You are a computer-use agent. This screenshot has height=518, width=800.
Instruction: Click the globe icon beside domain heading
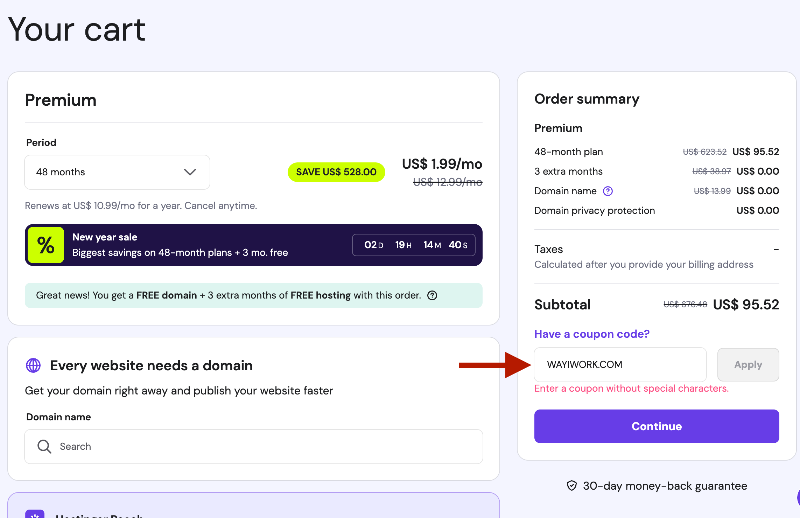[x=33, y=366]
